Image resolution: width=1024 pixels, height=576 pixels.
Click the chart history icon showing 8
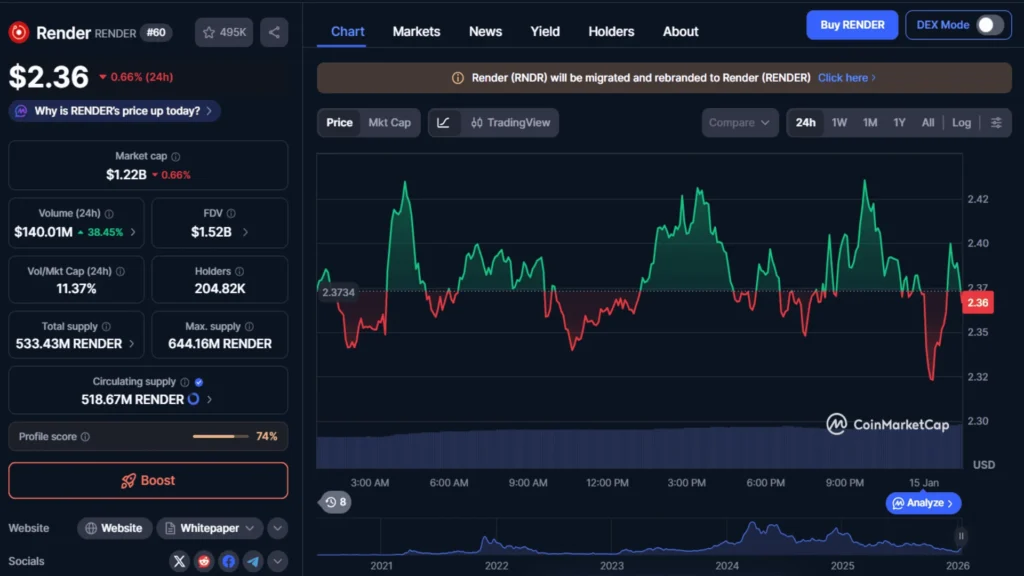coord(335,502)
